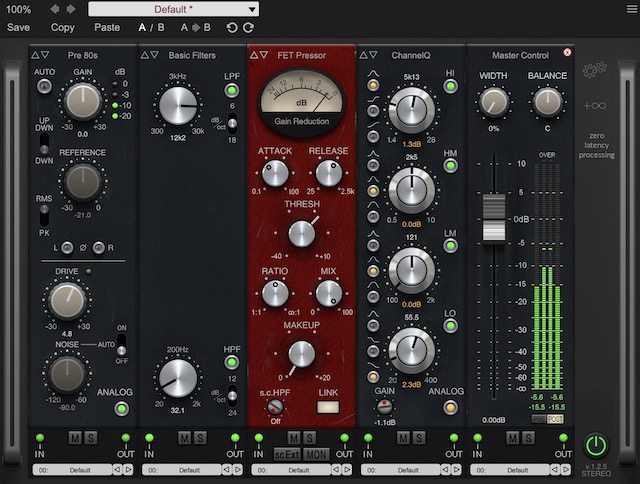Toggle the HI band EQ button
The height and width of the screenshot is (484, 640).
451,87
